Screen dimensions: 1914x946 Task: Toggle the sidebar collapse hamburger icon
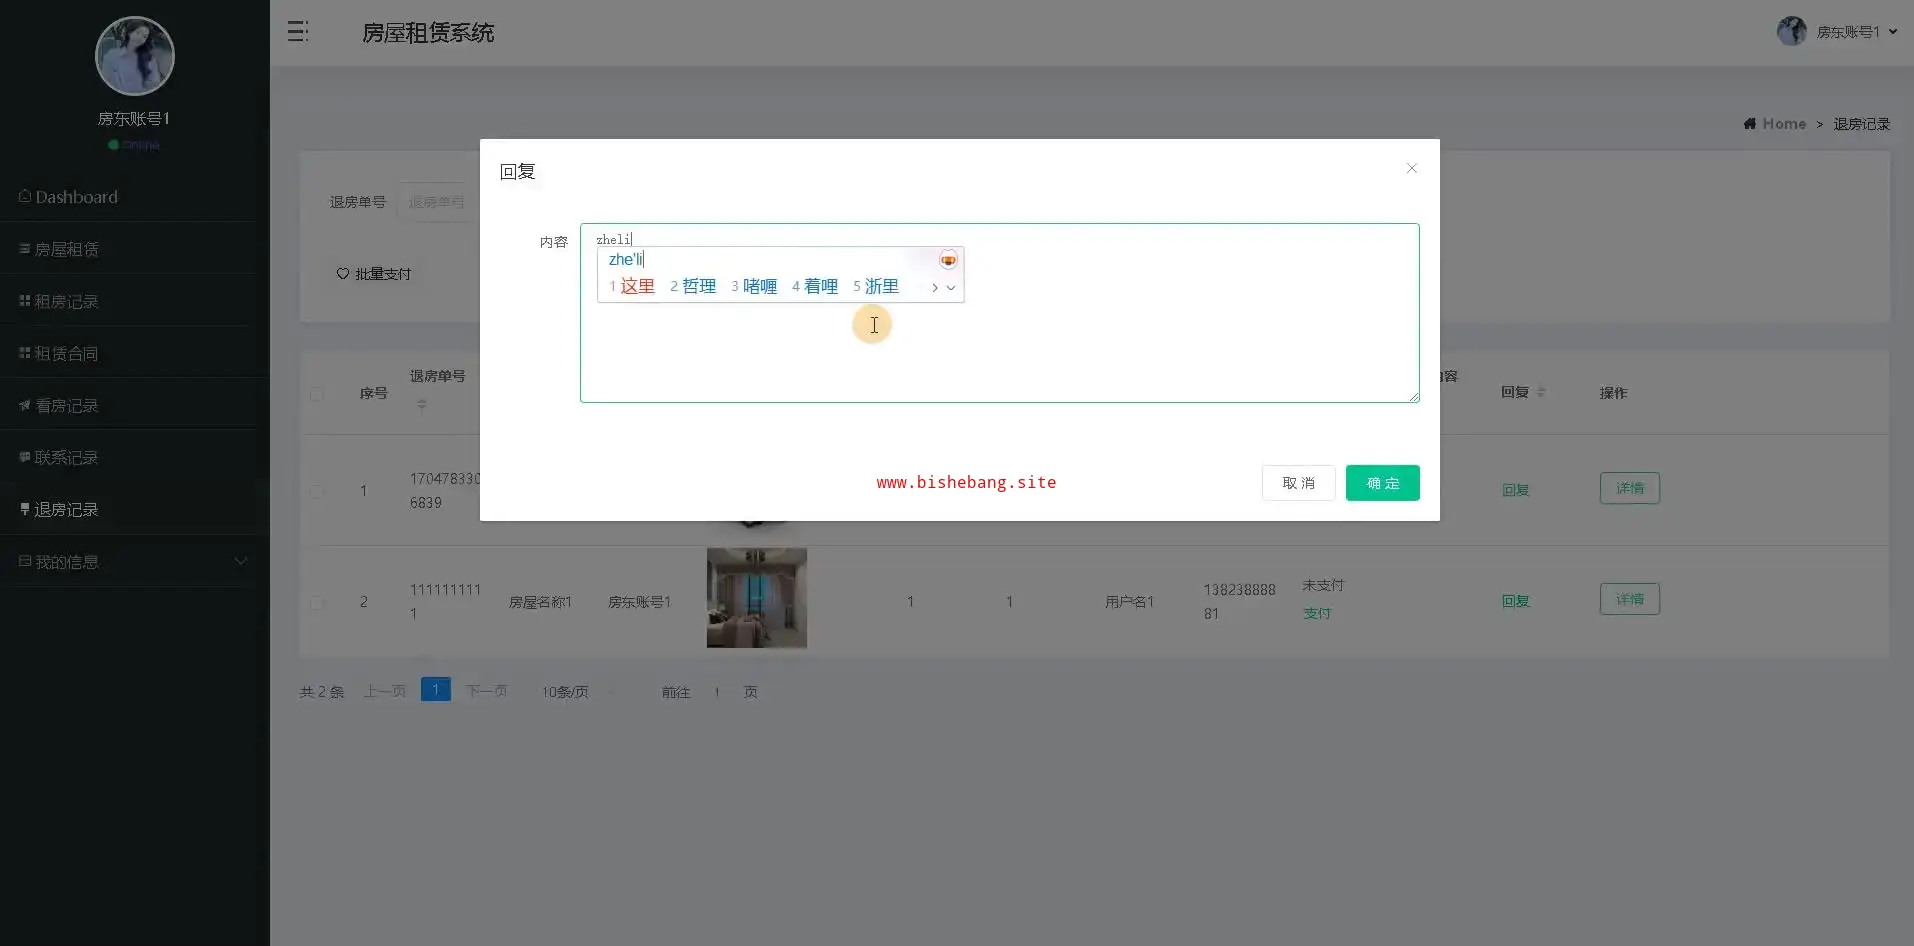(x=298, y=32)
